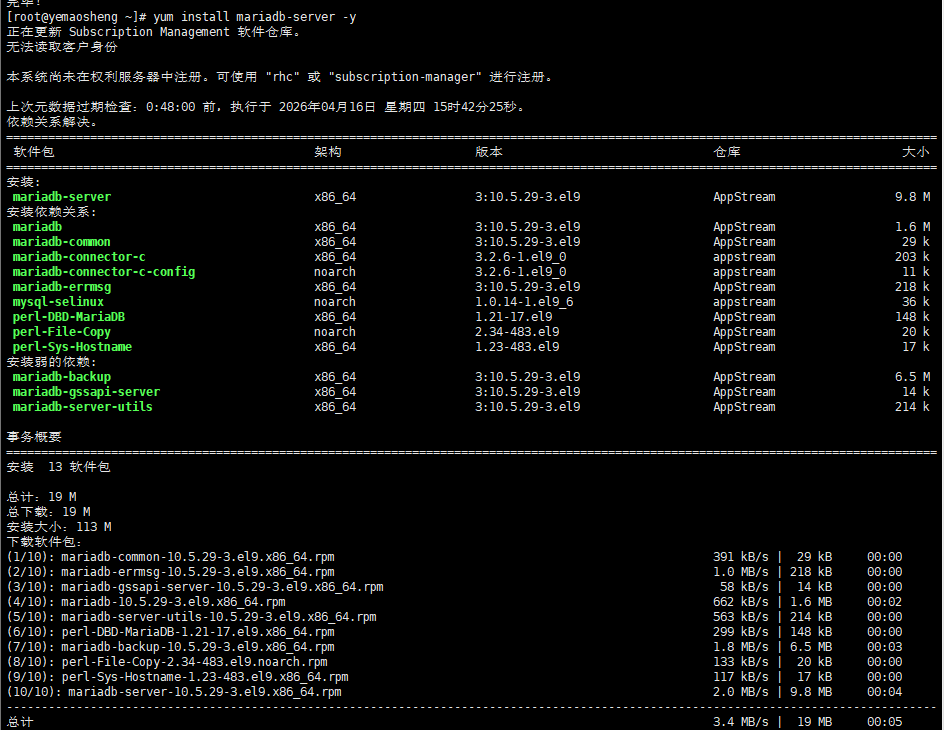
Task: Select the green 'perl-Sys-Hostname' package name
Action: click(72, 347)
